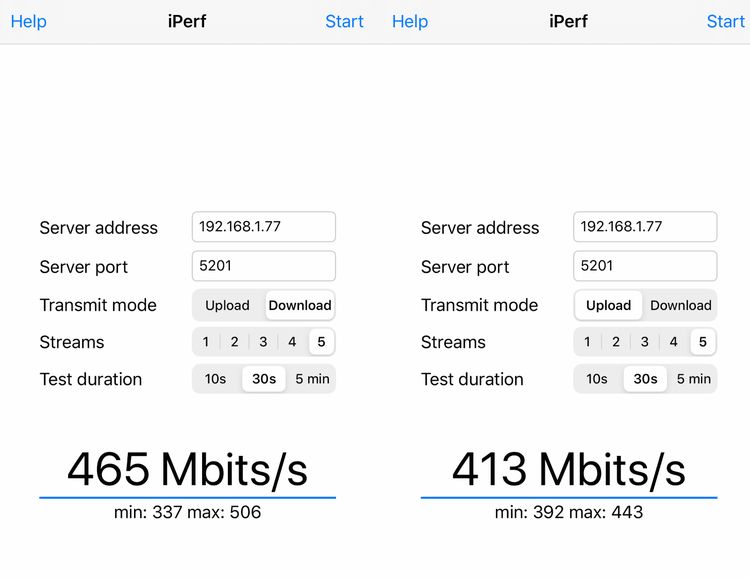Image resolution: width=750 pixels, height=578 pixels.
Task: Choose Download mode in the 465 Mbits/s panel
Action: (300, 305)
